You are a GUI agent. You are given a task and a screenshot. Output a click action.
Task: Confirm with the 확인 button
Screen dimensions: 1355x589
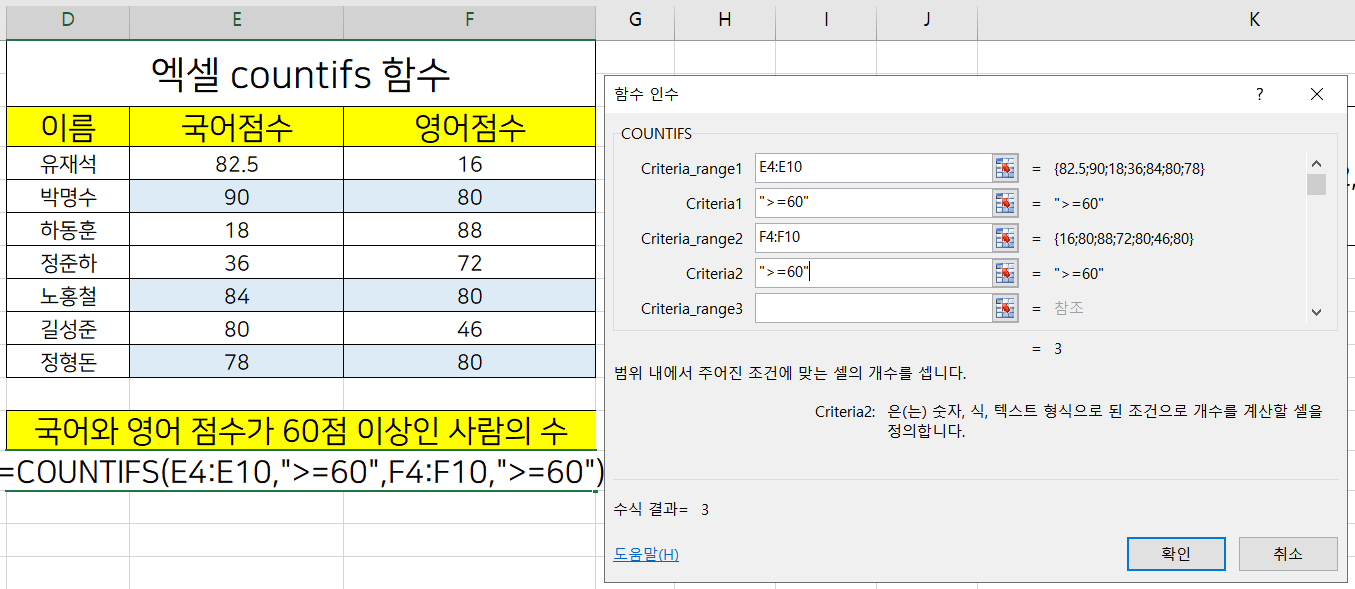point(1176,554)
